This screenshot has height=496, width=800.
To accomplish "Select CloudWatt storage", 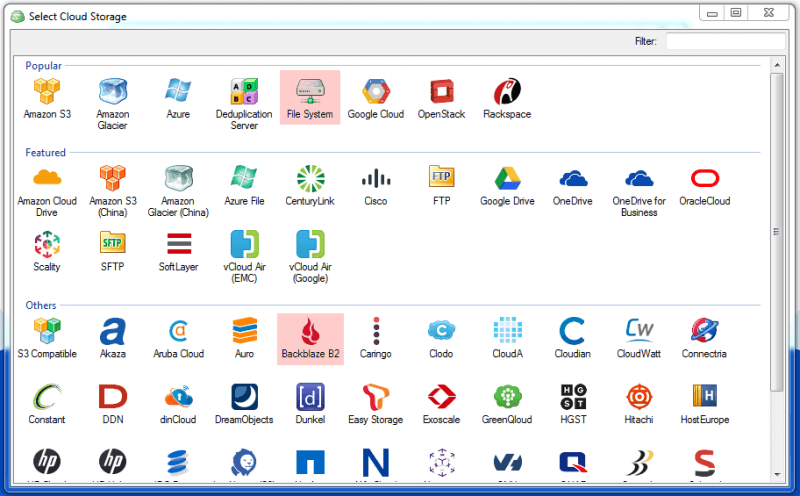I will click(x=639, y=338).
